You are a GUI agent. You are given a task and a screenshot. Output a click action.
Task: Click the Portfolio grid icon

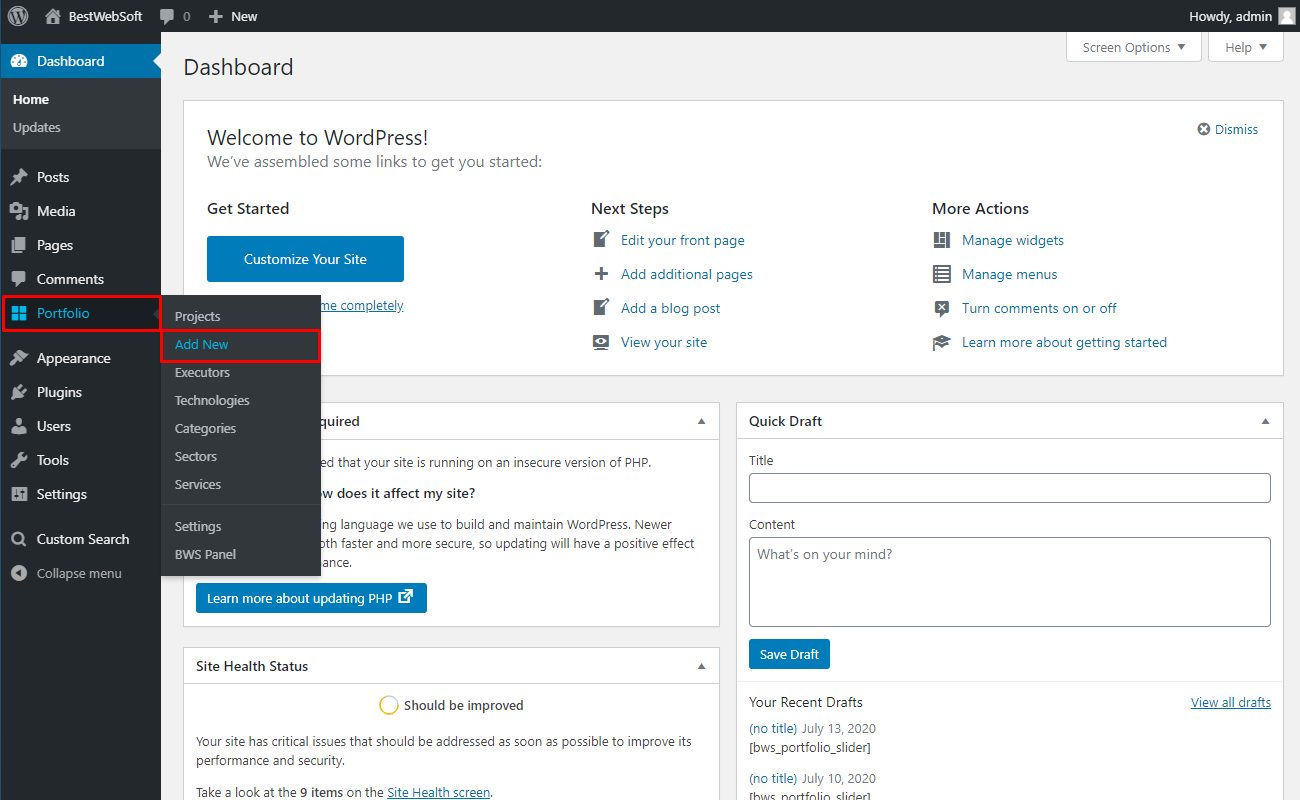pyautogui.click(x=19, y=313)
